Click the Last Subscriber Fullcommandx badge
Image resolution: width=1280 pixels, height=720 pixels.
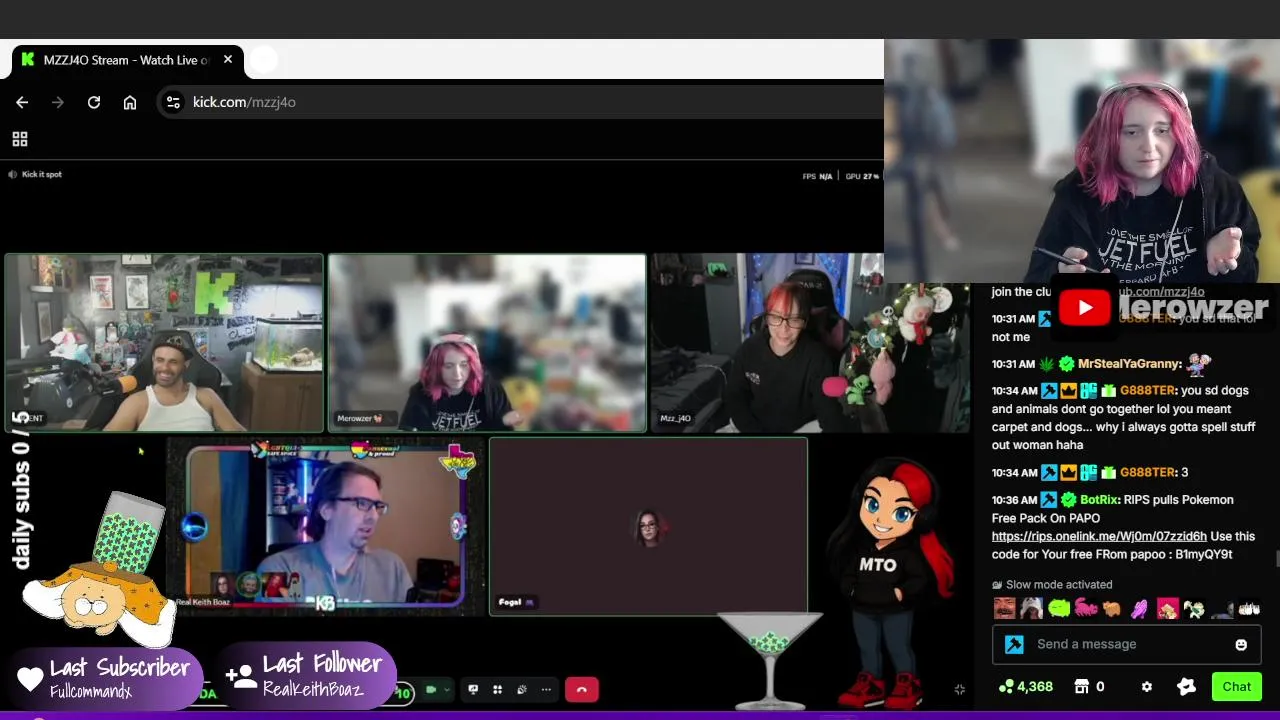point(107,677)
